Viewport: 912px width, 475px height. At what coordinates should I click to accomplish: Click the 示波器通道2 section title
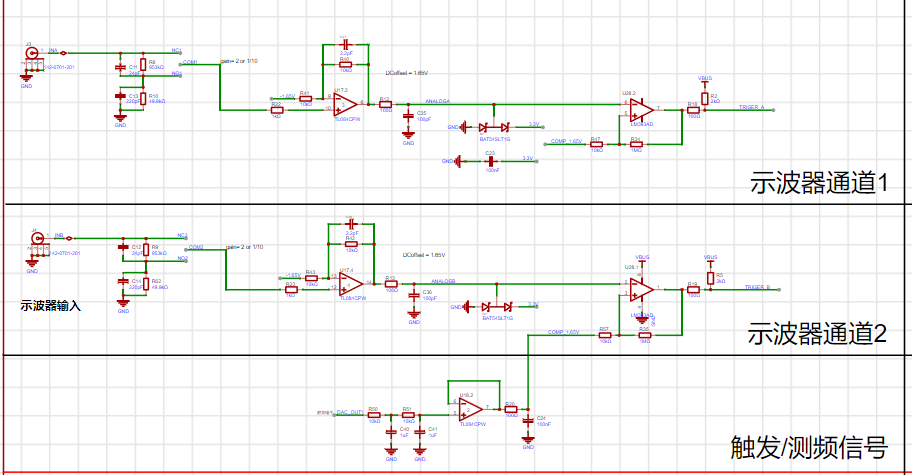click(817, 334)
